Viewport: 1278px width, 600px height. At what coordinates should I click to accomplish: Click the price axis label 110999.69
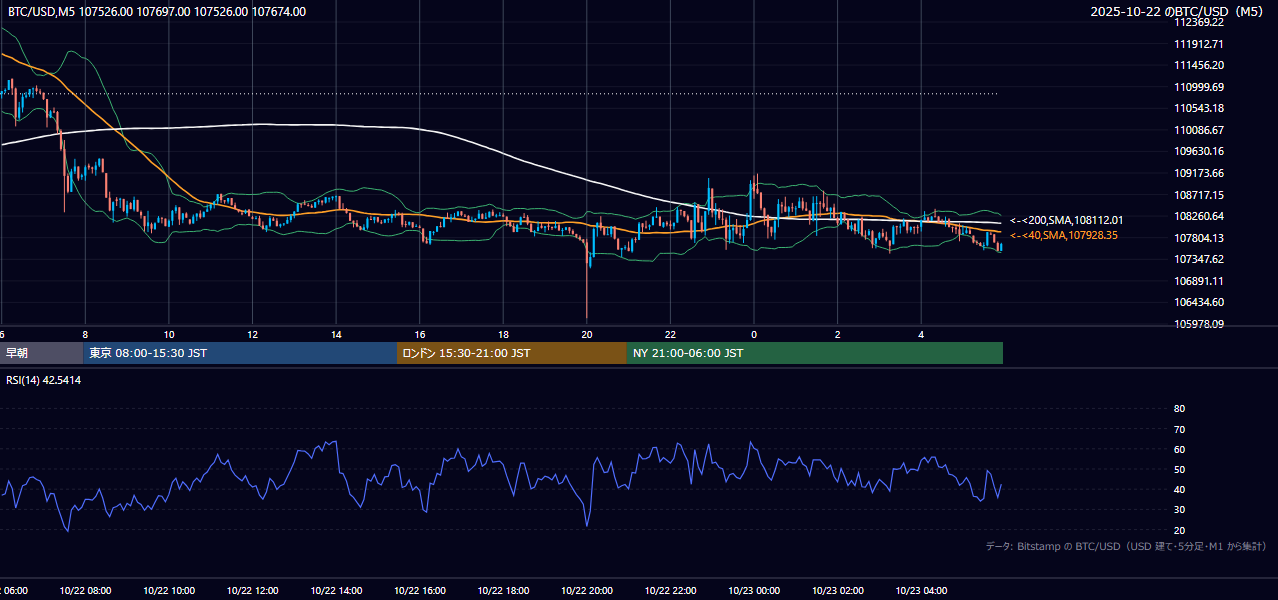pyautogui.click(x=1199, y=87)
